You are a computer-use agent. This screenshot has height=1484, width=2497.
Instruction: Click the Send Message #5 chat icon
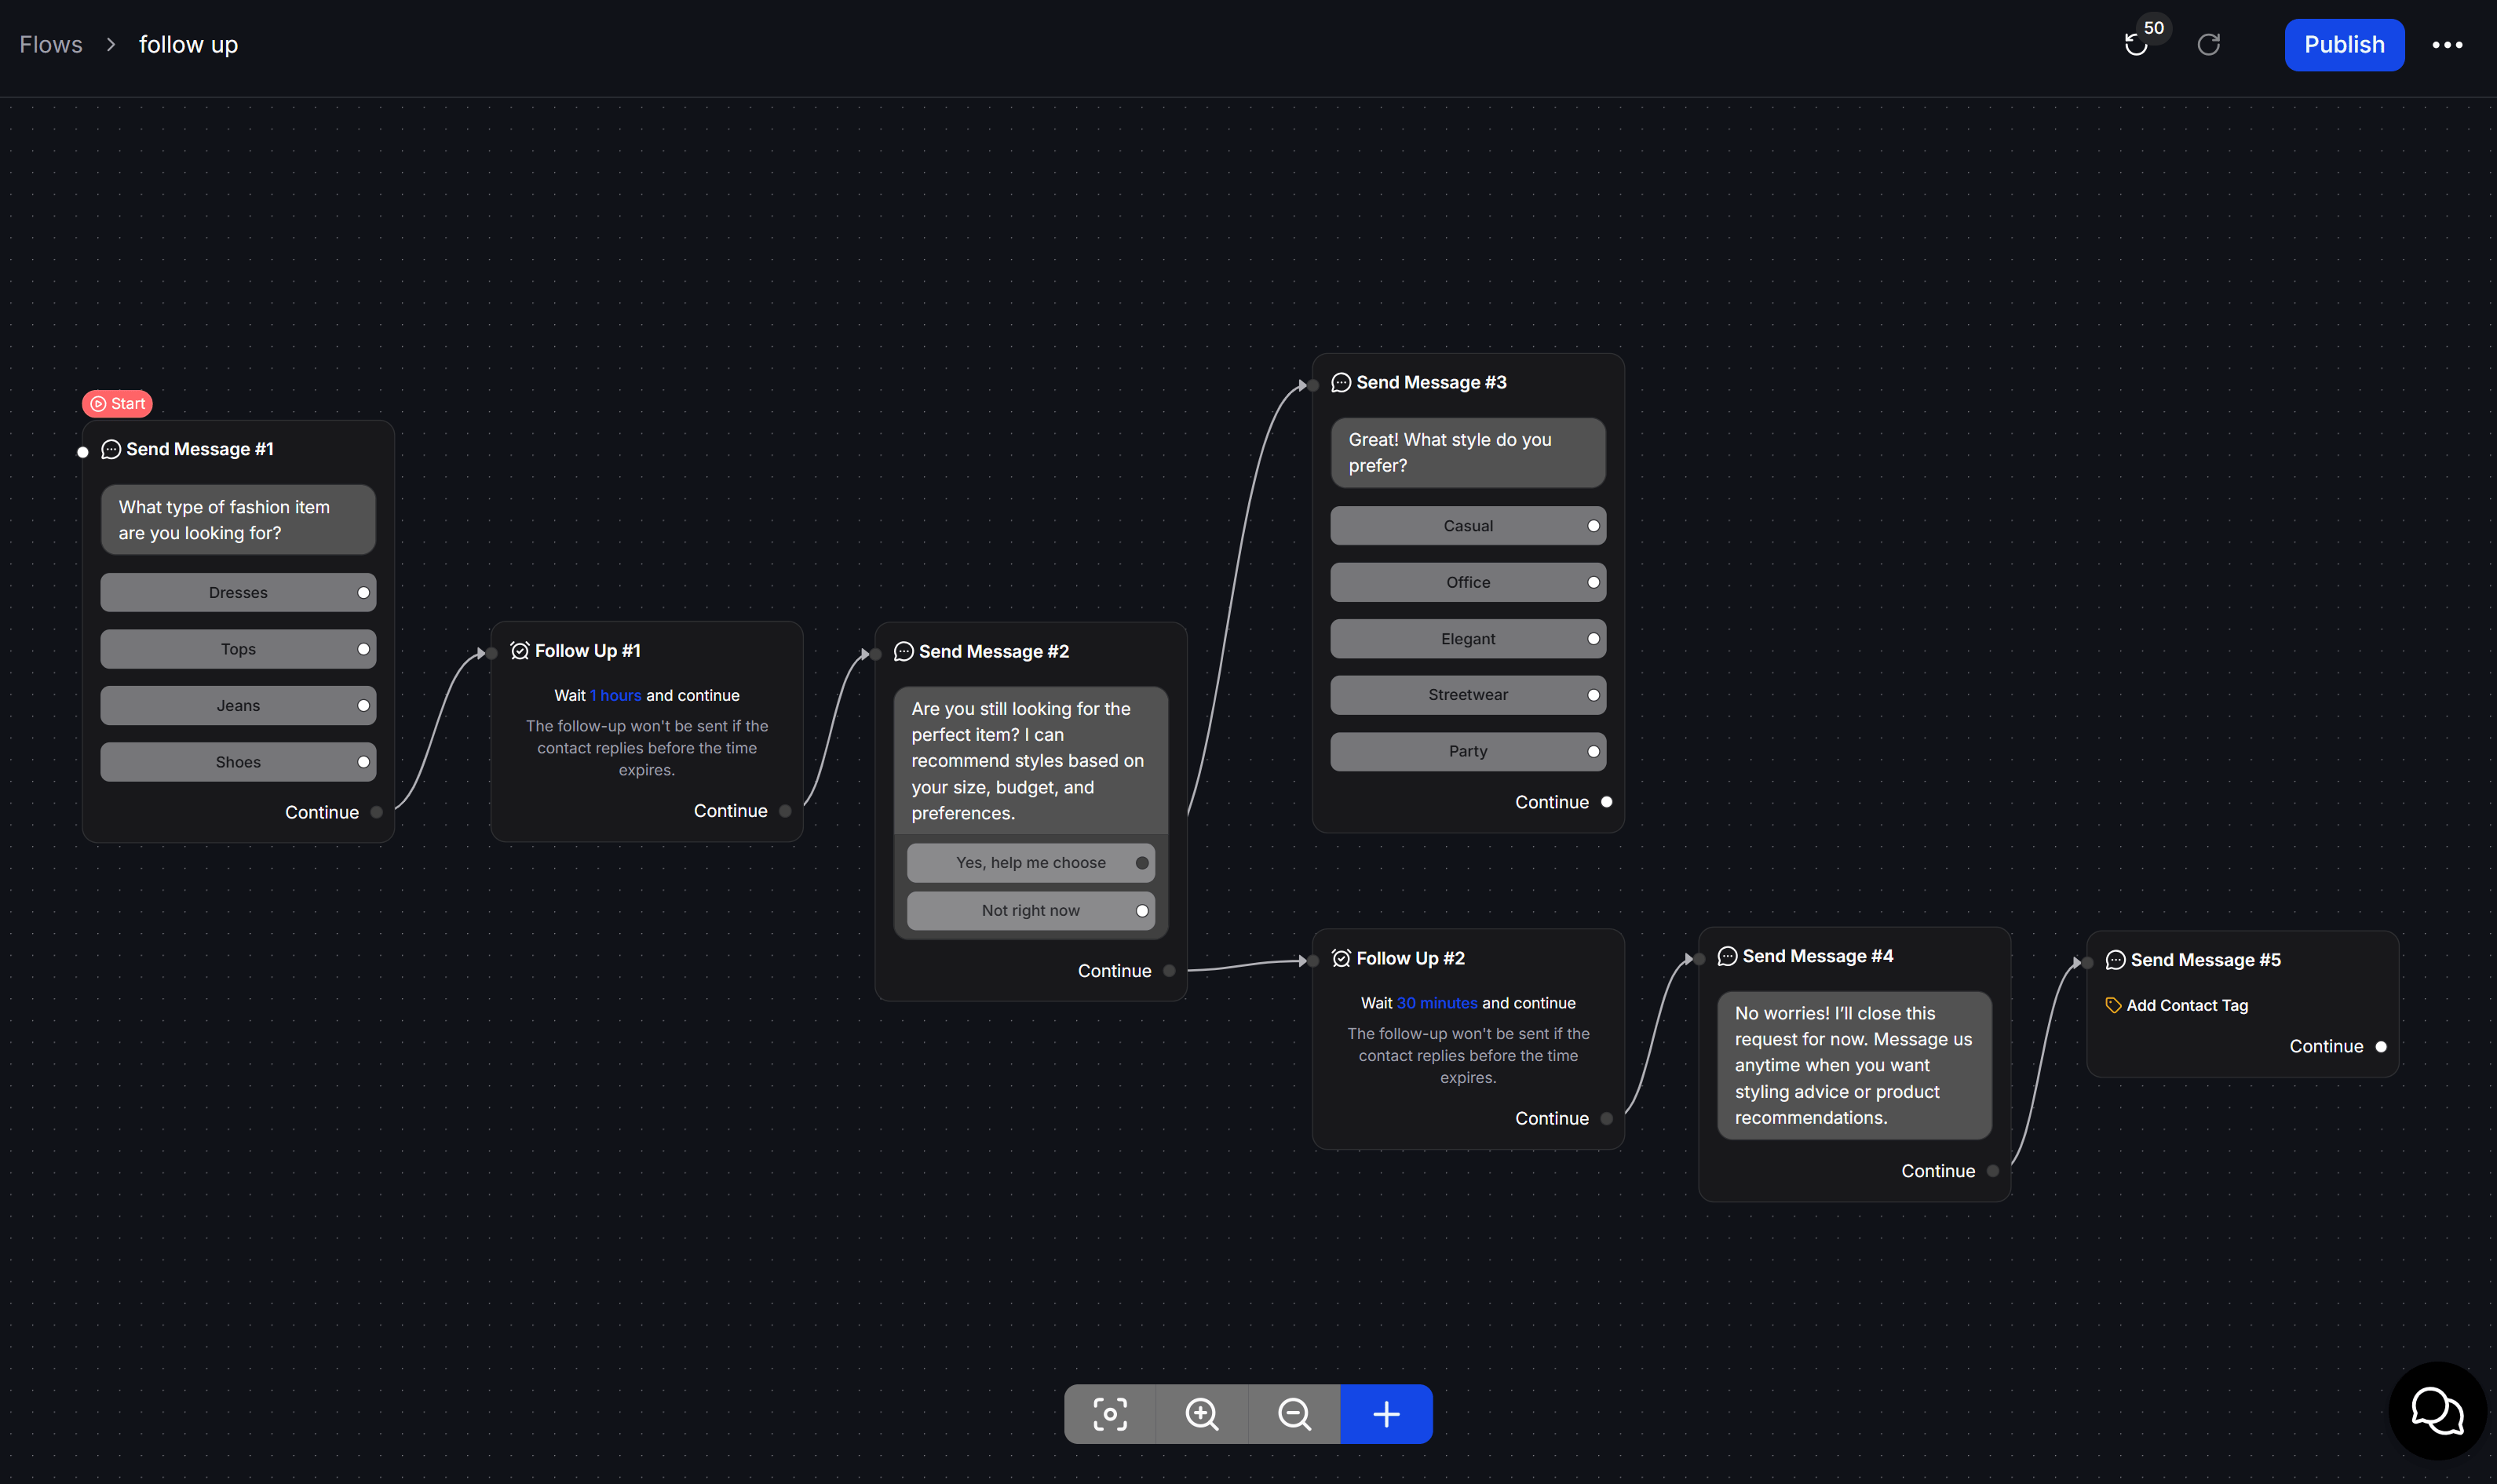[x=2115, y=961]
